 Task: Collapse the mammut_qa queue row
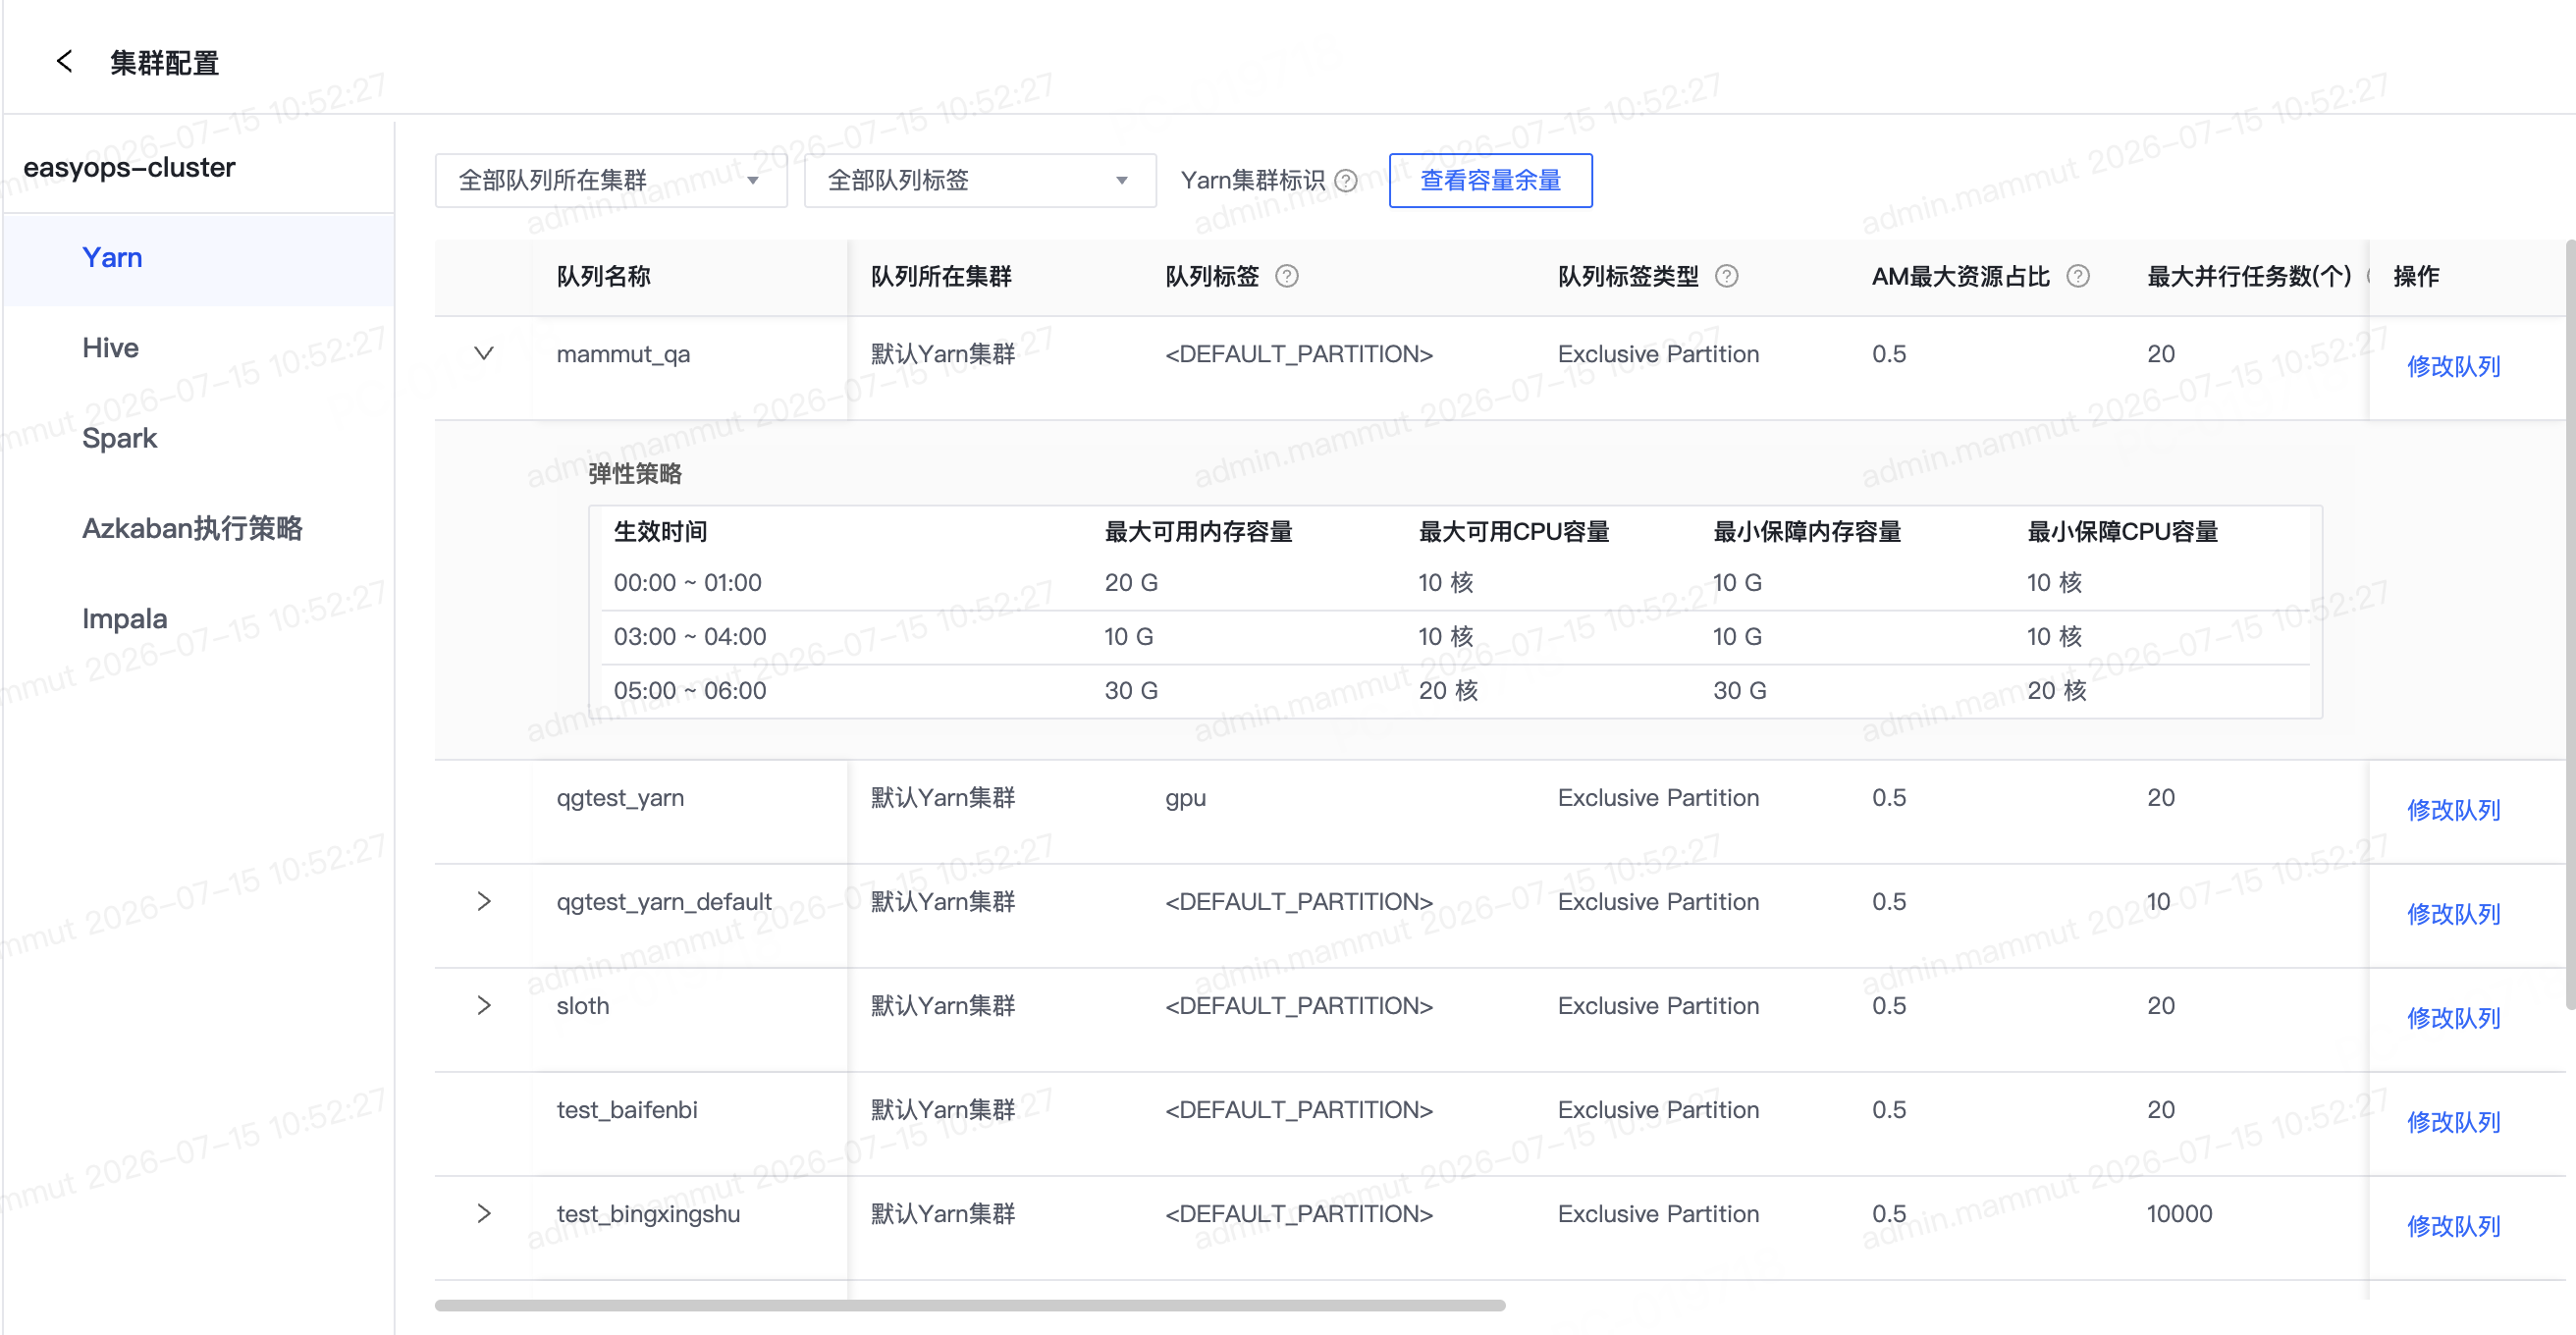[x=484, y=353]
